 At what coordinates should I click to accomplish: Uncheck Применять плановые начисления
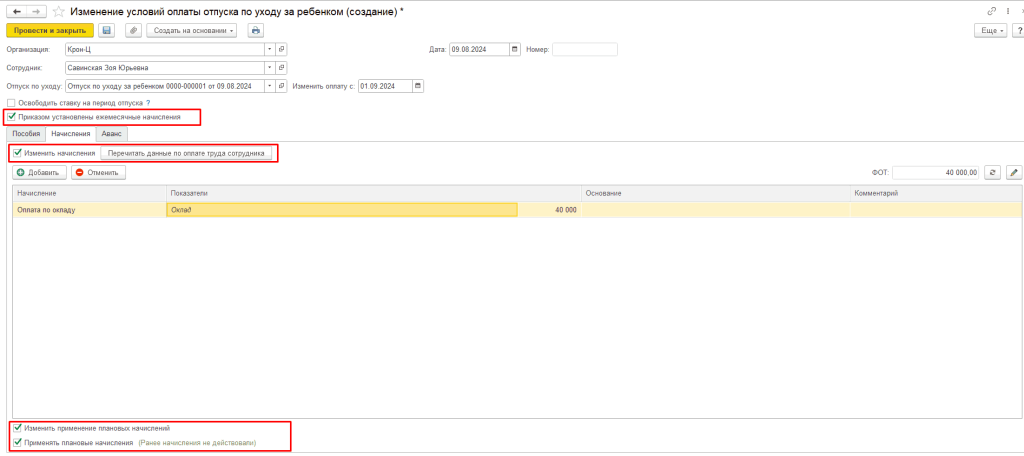(x=18, y=441)
